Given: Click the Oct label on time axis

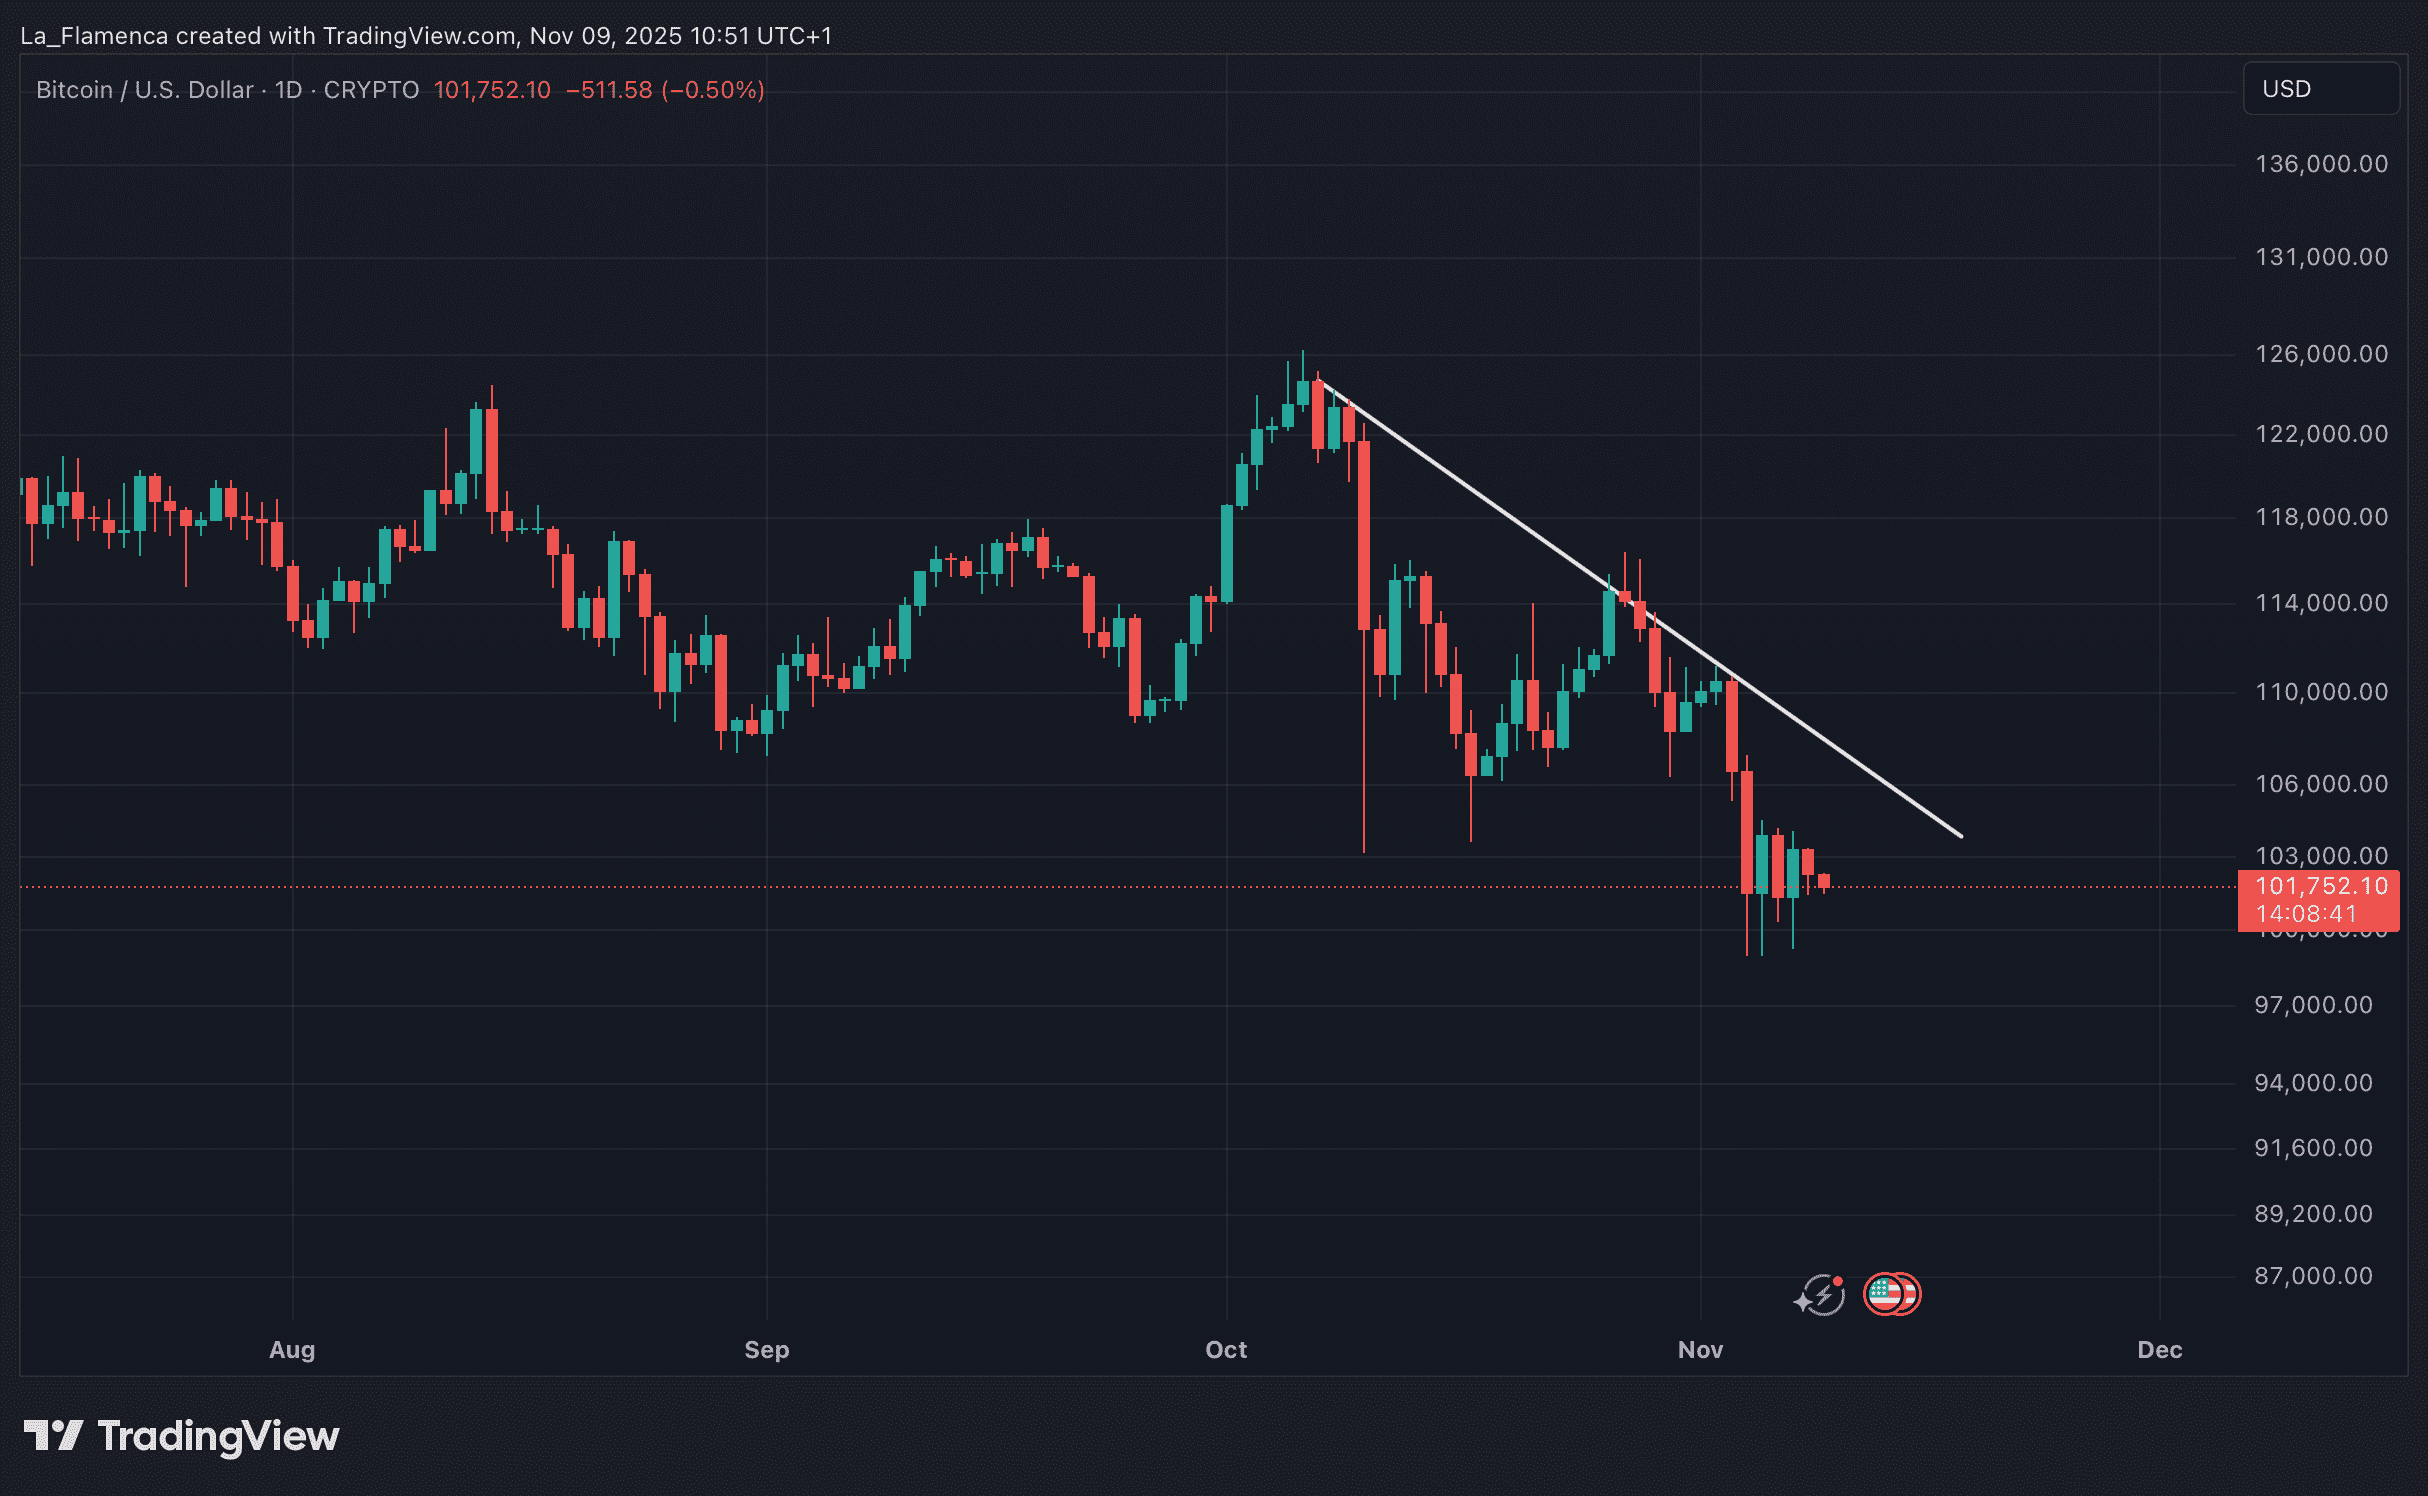Looking at the screenshot, I should tap(1226, 1350).
